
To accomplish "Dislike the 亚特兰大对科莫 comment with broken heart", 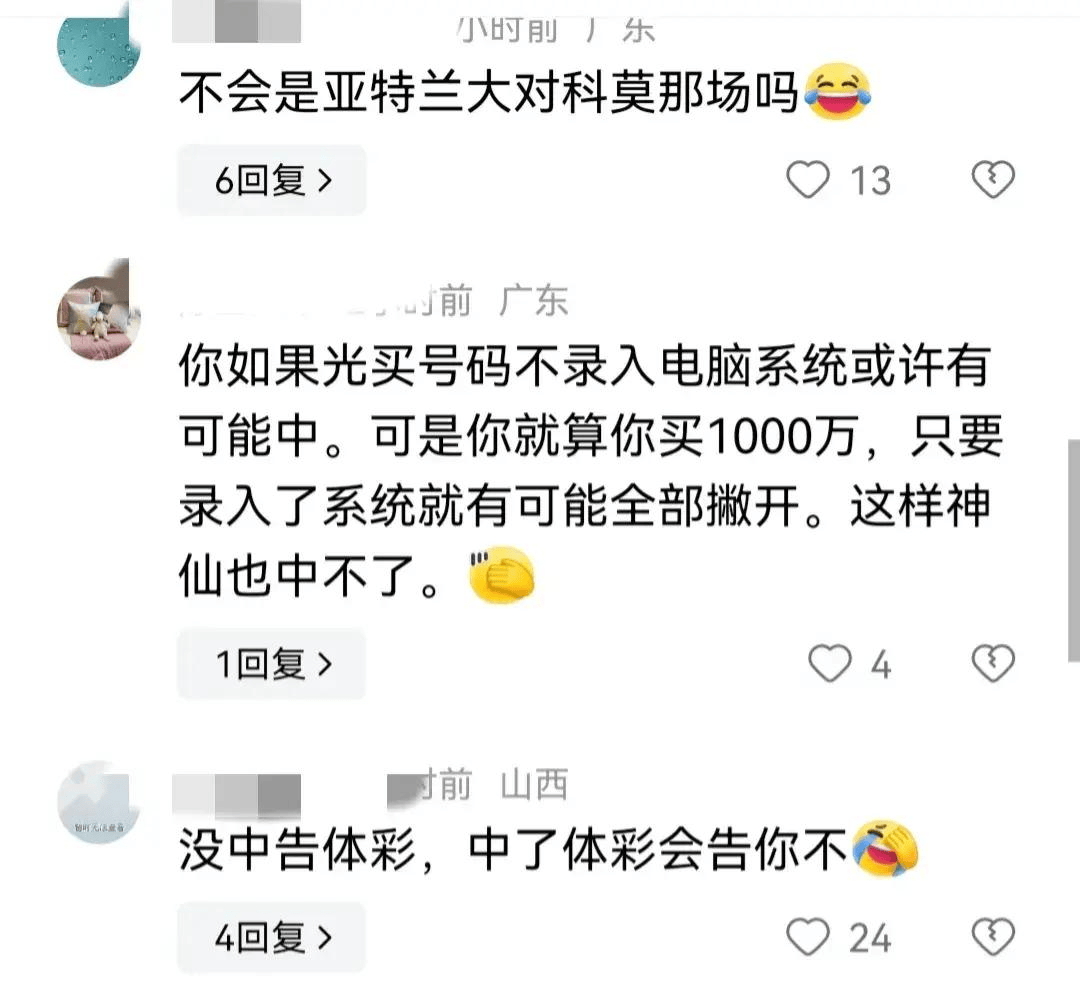I will pyautogui.click(x=993, y=180).
